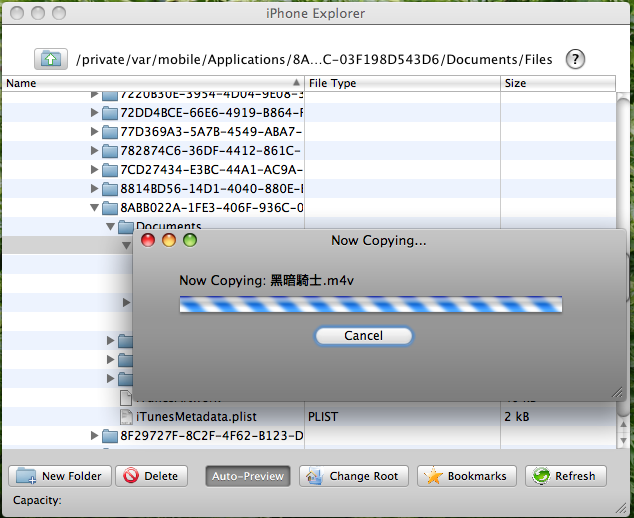Click the current path text
This screenshot has height=518, width=634.
pyautogui.click(x=314, y=59)
